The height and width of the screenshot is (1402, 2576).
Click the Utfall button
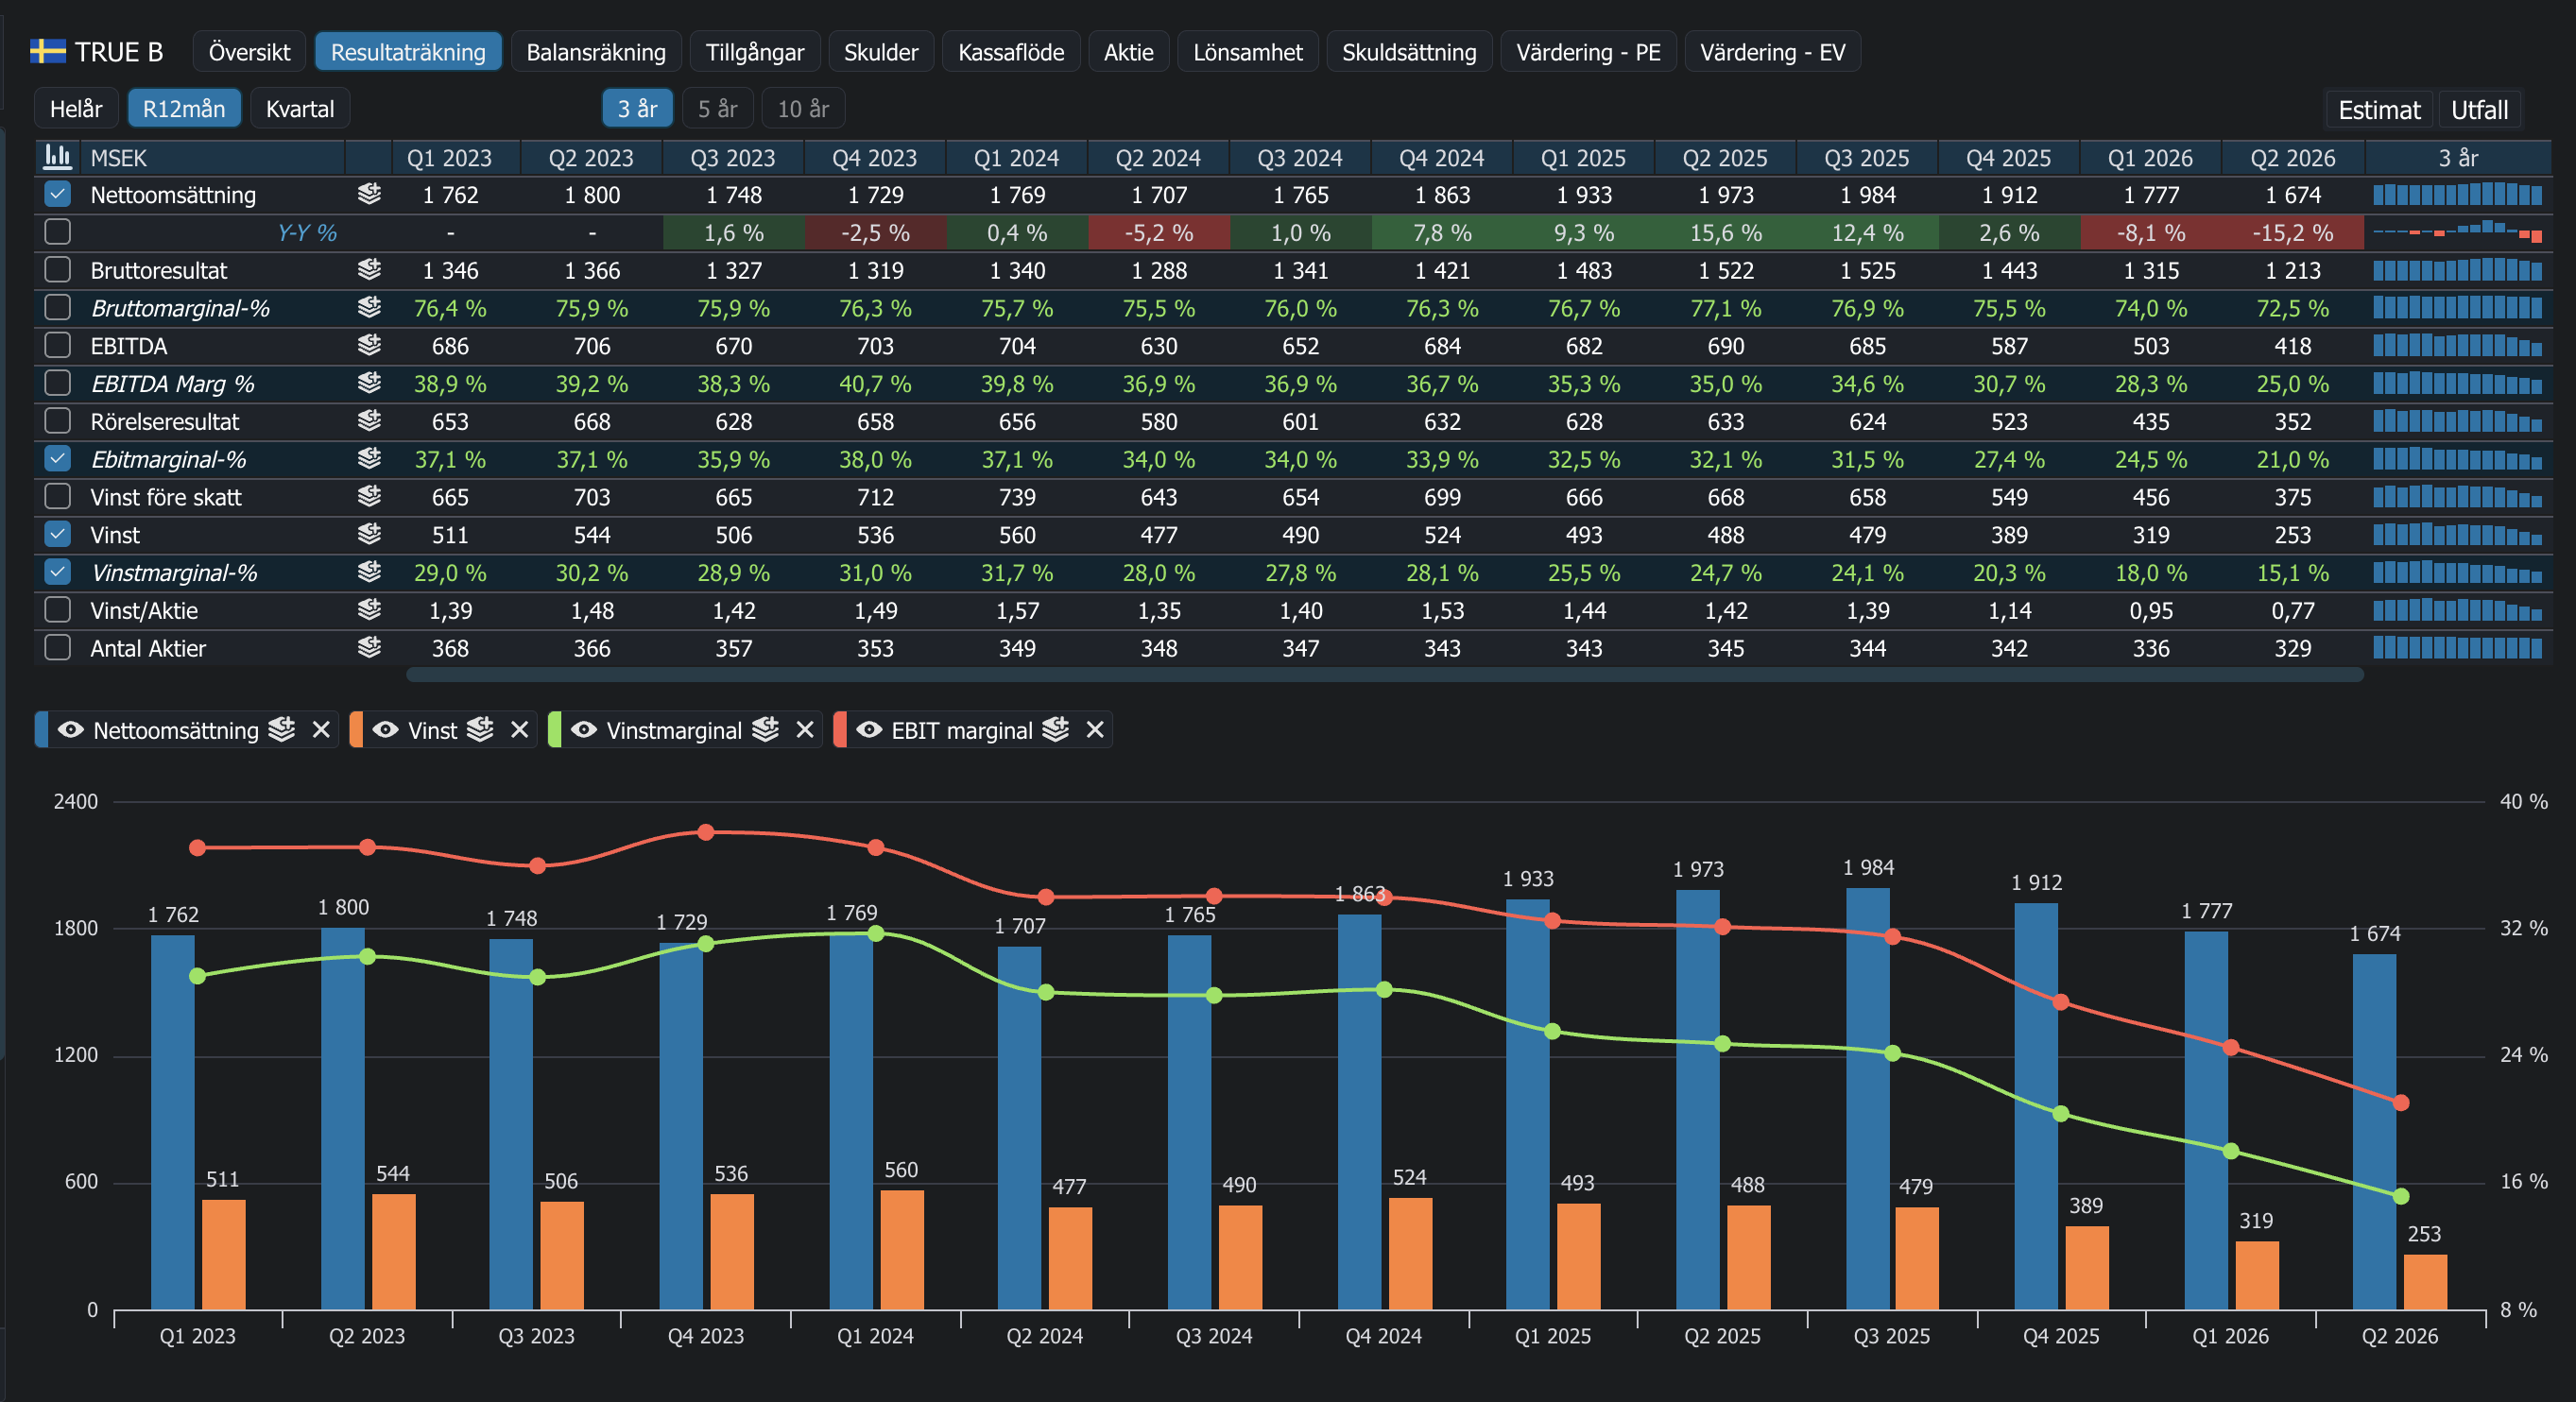click(x=2479, y=109)
